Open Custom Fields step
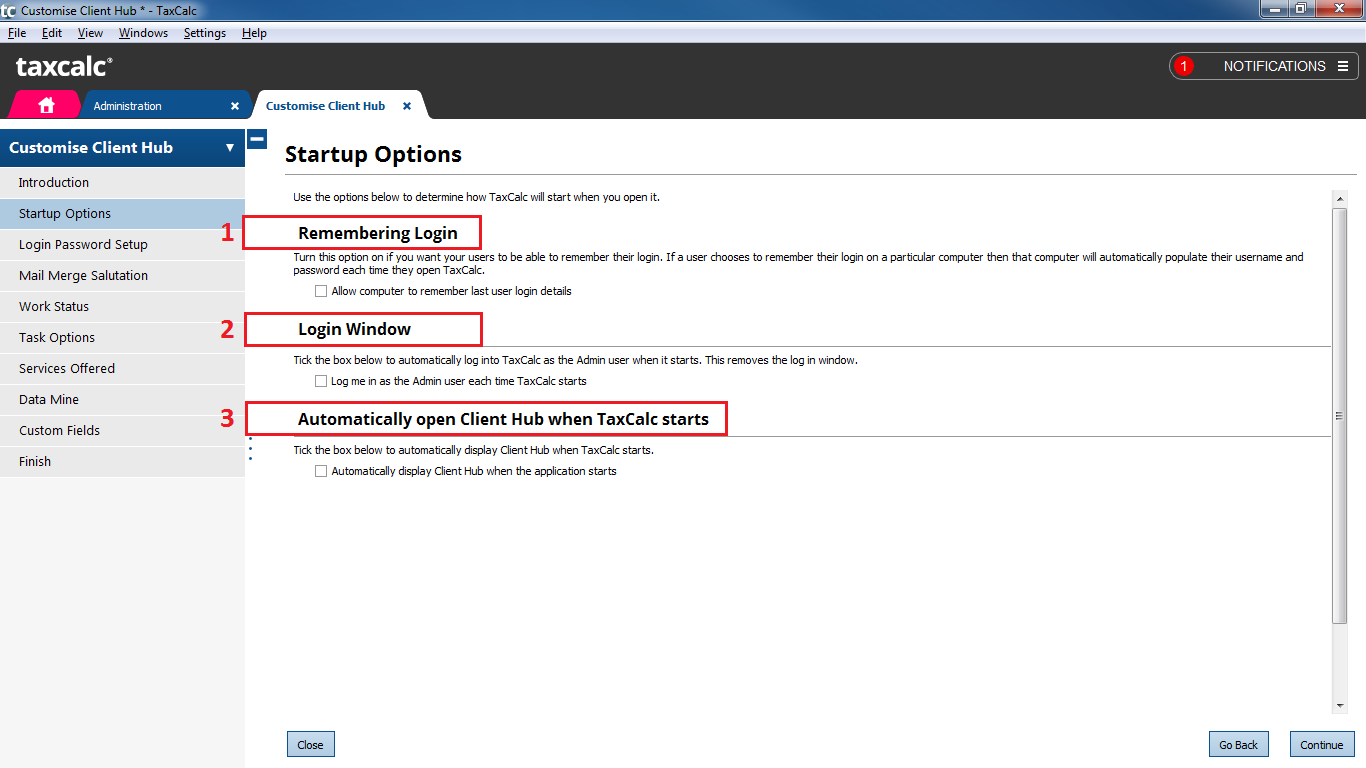 (x=122, y=431)
